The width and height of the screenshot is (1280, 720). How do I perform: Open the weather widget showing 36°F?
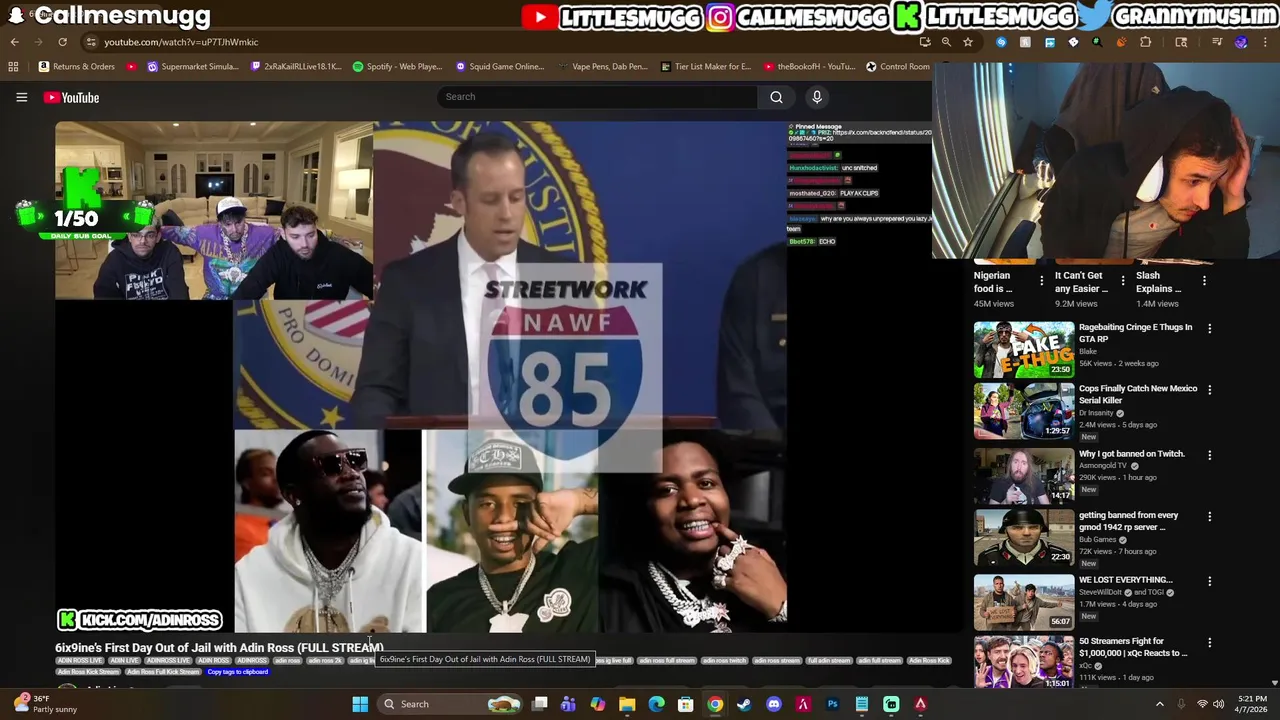pyautogui.click(x=45, y=704)
